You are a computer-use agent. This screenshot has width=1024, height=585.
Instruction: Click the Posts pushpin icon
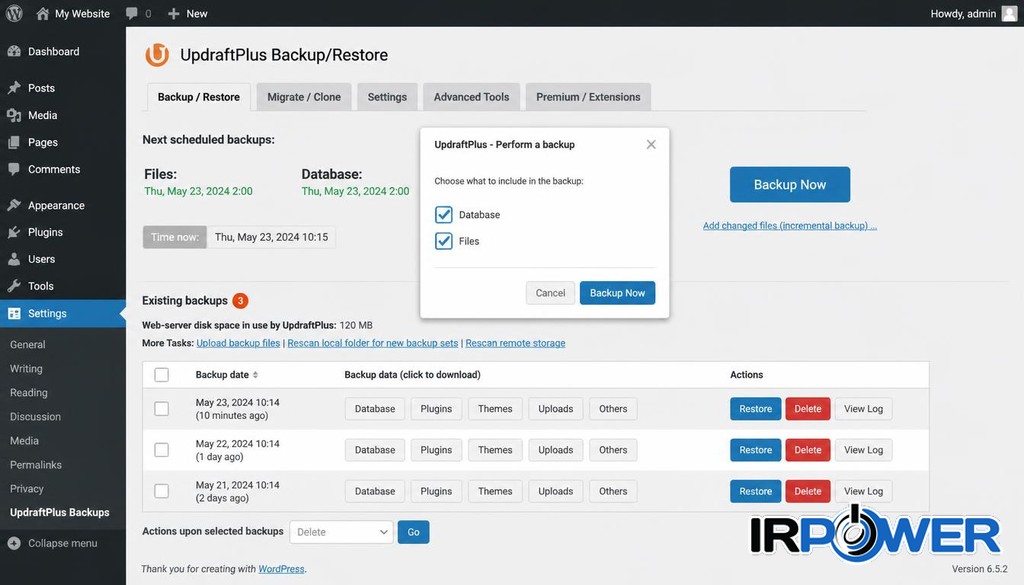coord(14,87)
